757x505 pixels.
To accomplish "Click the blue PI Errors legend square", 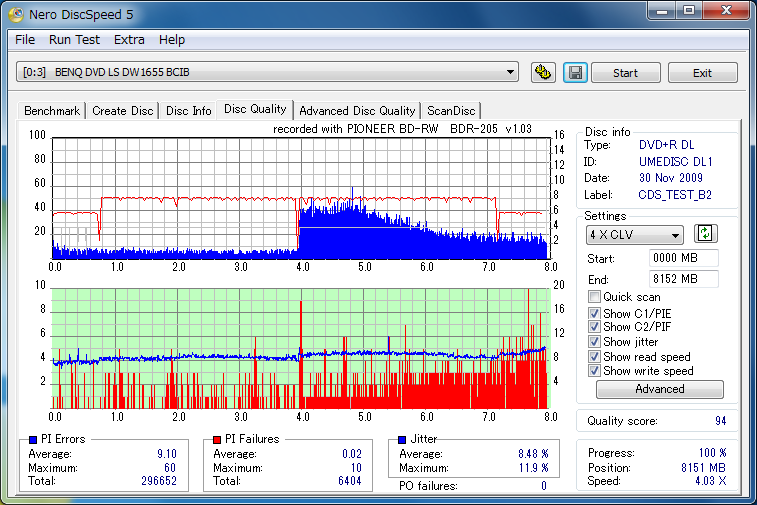I will (x=33, y=439).
